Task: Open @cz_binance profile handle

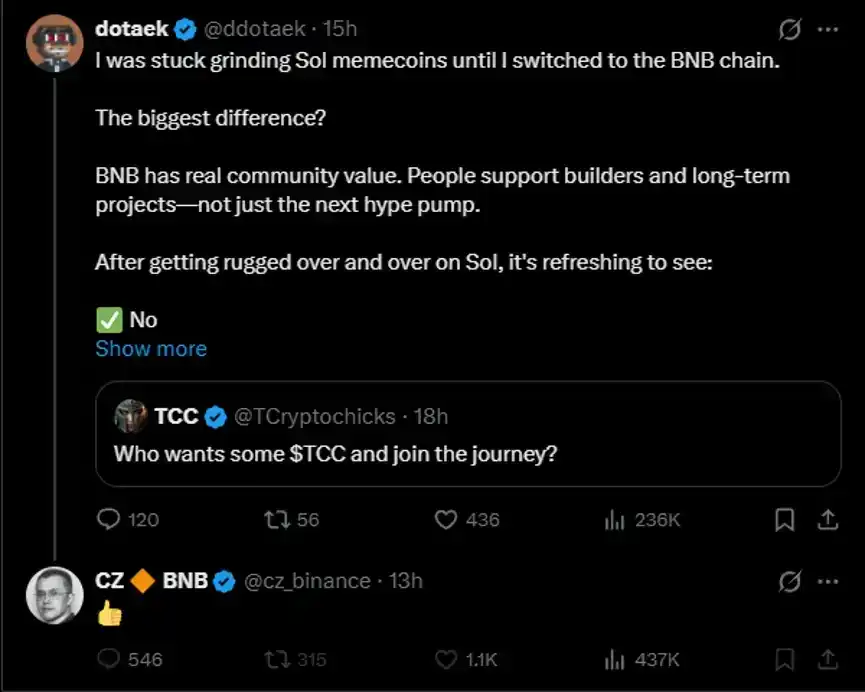Action: 307,581
